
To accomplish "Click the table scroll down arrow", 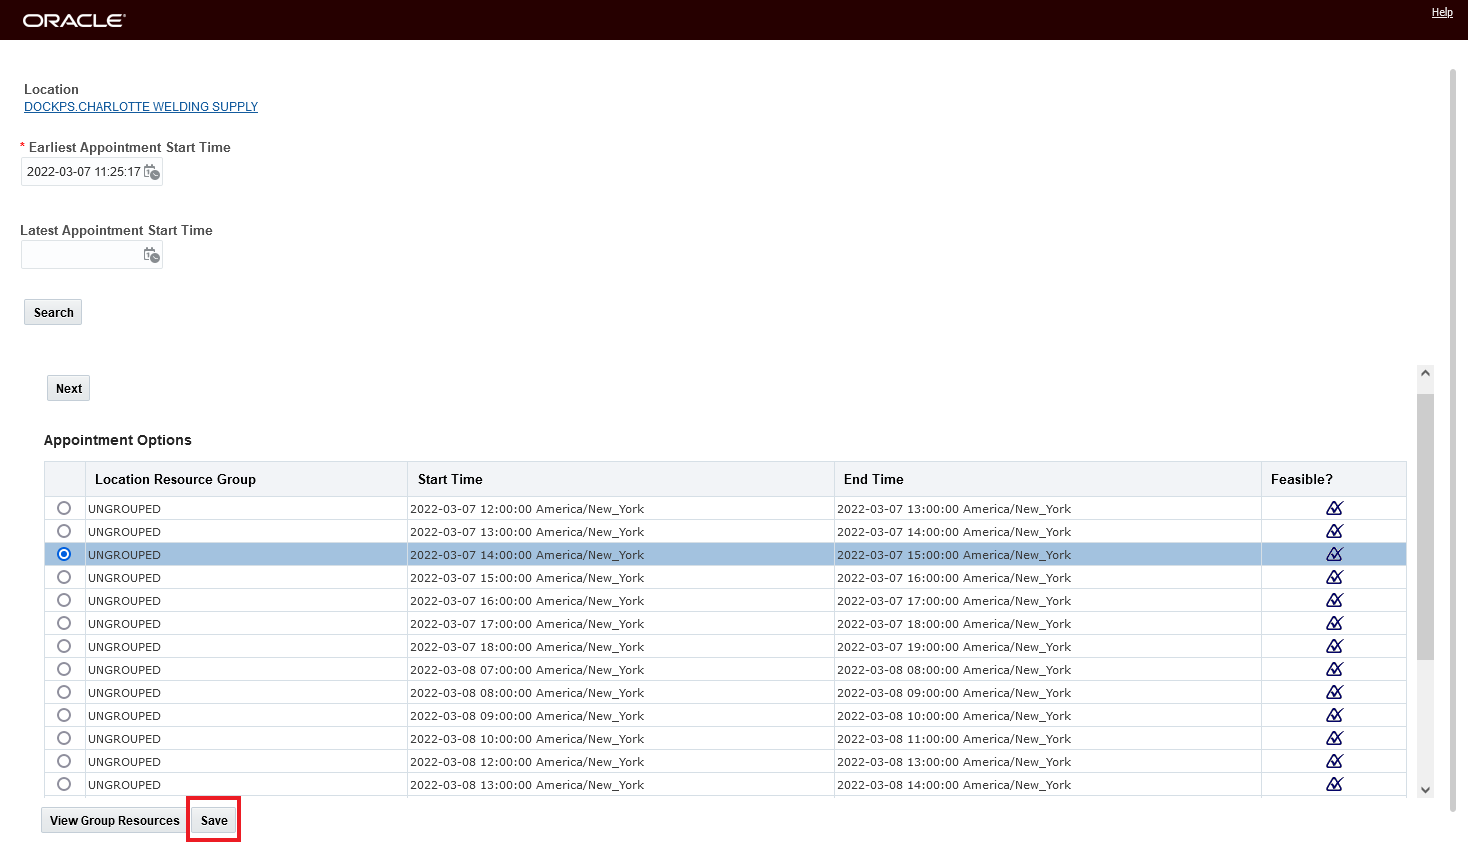I will click(1425, 790).
